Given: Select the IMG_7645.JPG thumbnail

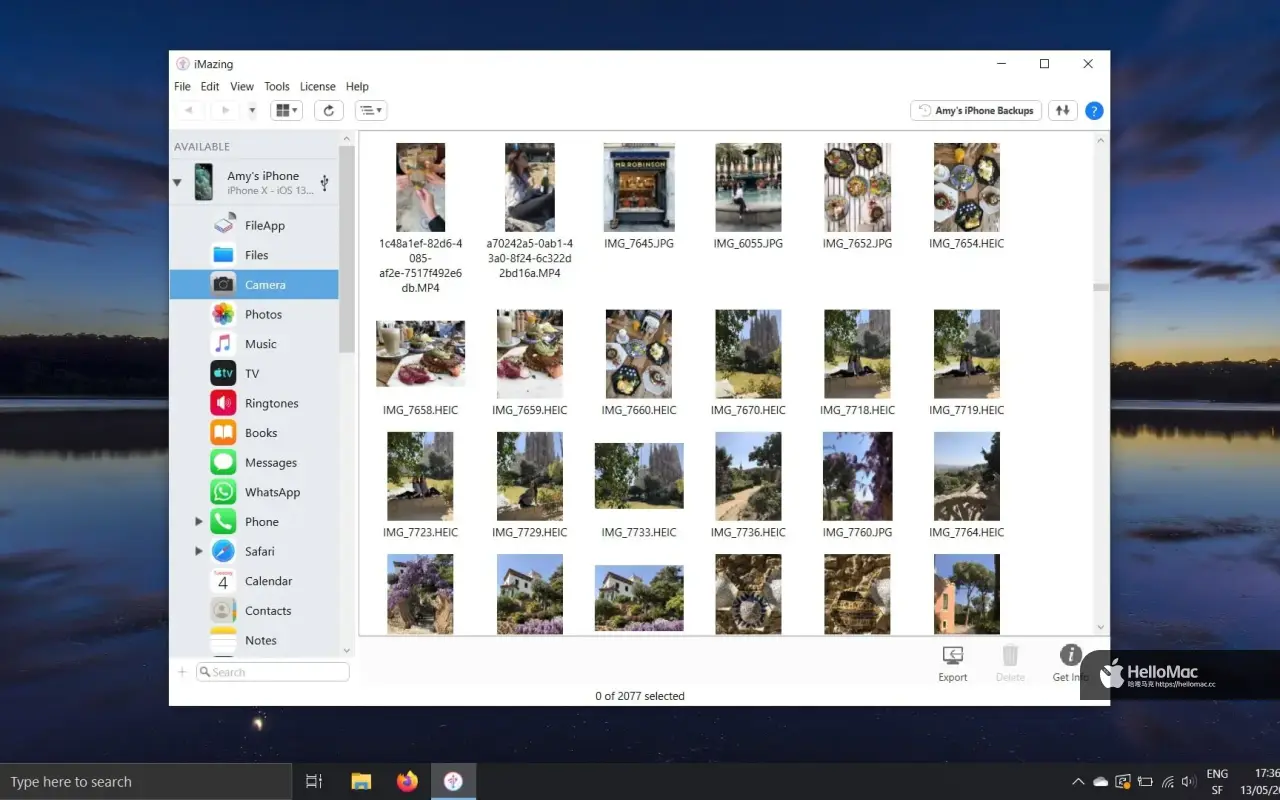Looking at the screenshot, I should (639, 187).
